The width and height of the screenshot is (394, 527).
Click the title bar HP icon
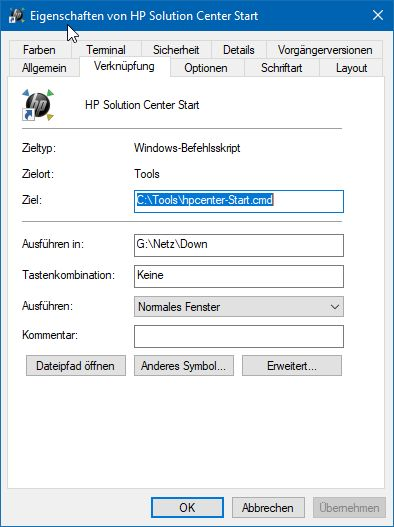pos(16,15)
